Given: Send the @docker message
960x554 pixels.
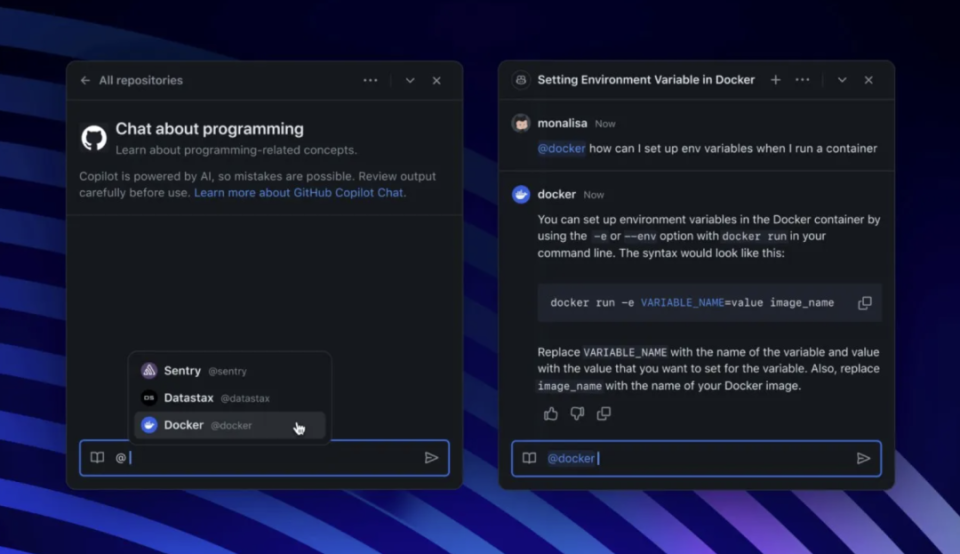Looking at the screenshot, I should coord(863,458).
